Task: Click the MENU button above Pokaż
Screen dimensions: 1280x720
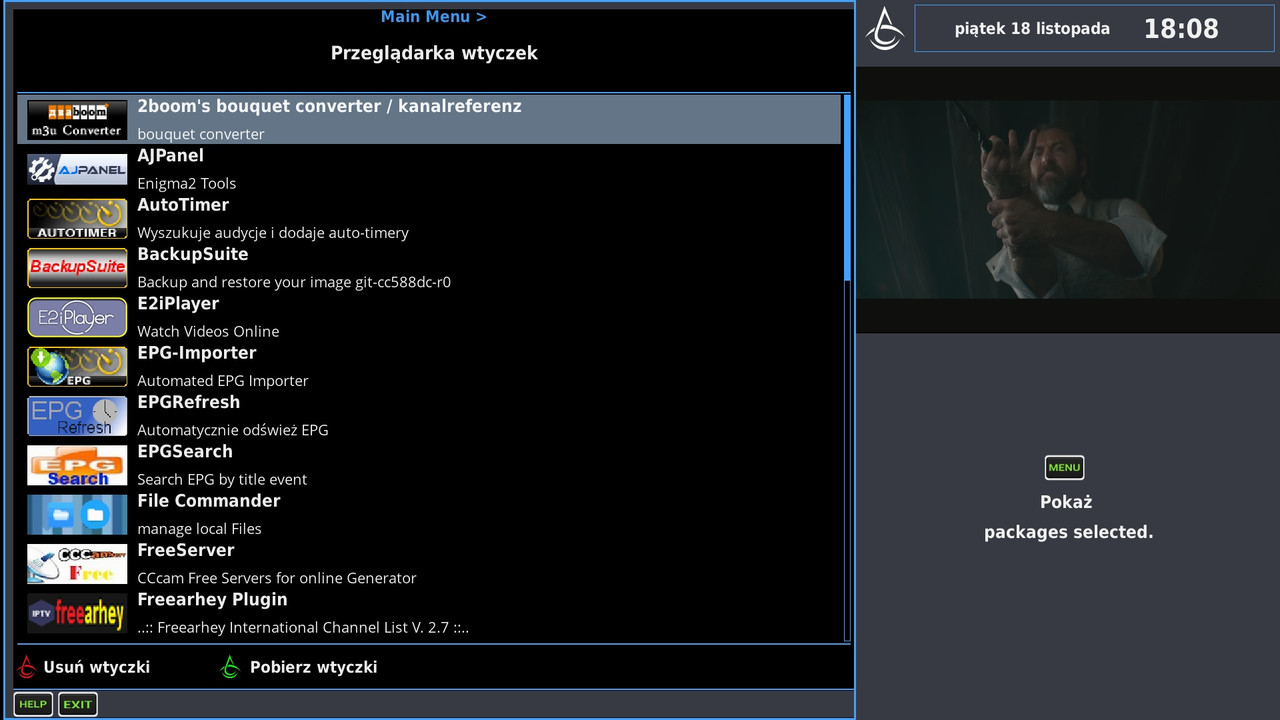Action: pos(1064,467)
